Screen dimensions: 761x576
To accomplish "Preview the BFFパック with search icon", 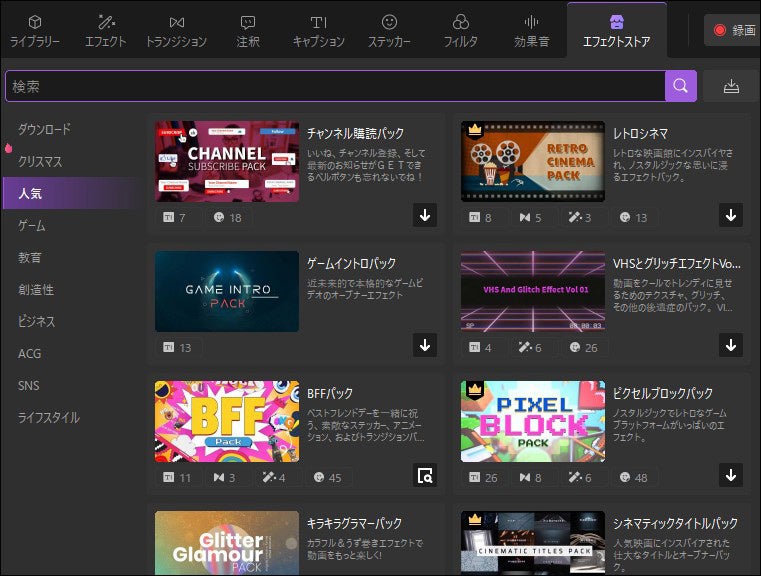I will [425, 476].
